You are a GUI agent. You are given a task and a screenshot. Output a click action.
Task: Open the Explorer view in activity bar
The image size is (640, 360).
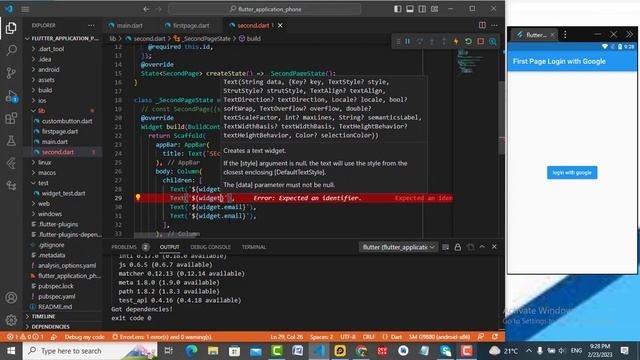coord(11,28)
